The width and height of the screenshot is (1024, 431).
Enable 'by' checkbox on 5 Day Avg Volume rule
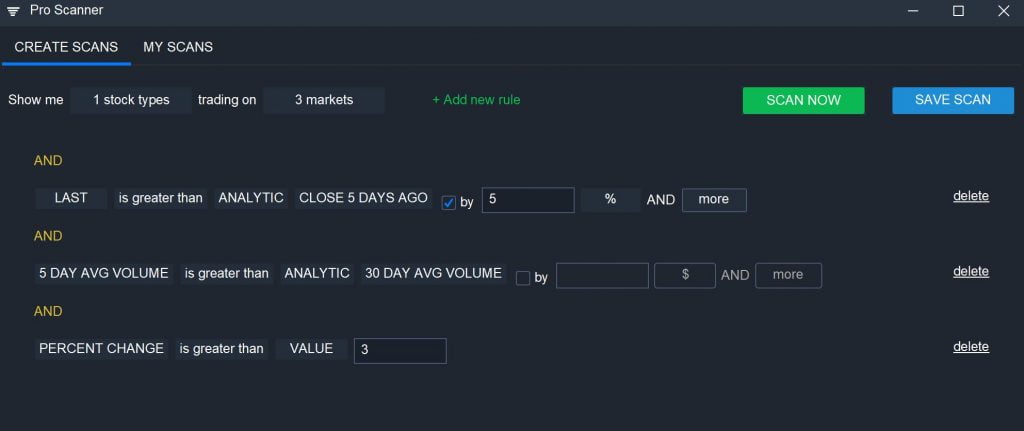(x=523, y=278)
